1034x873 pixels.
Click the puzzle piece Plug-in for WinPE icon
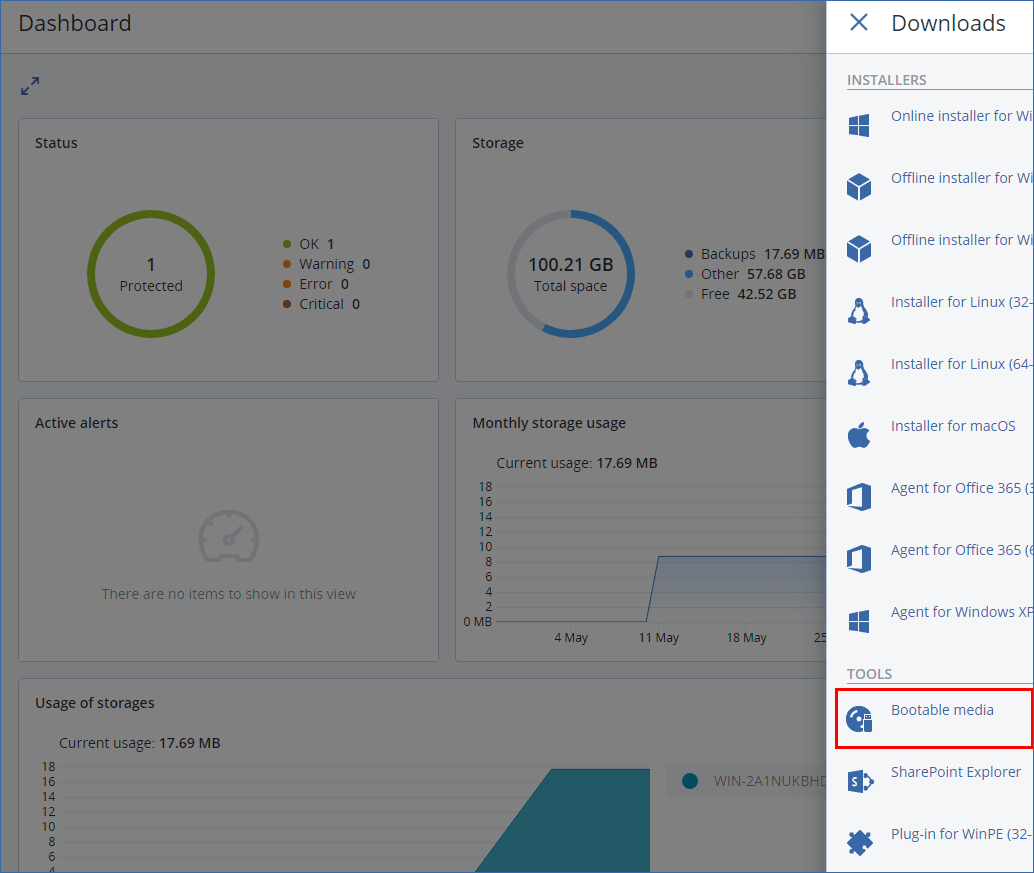[x=858, y=843]
